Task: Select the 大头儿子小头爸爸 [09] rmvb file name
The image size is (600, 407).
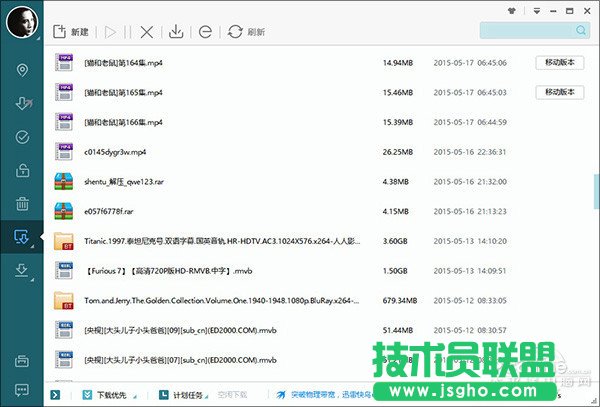Action: coord(180,330)
